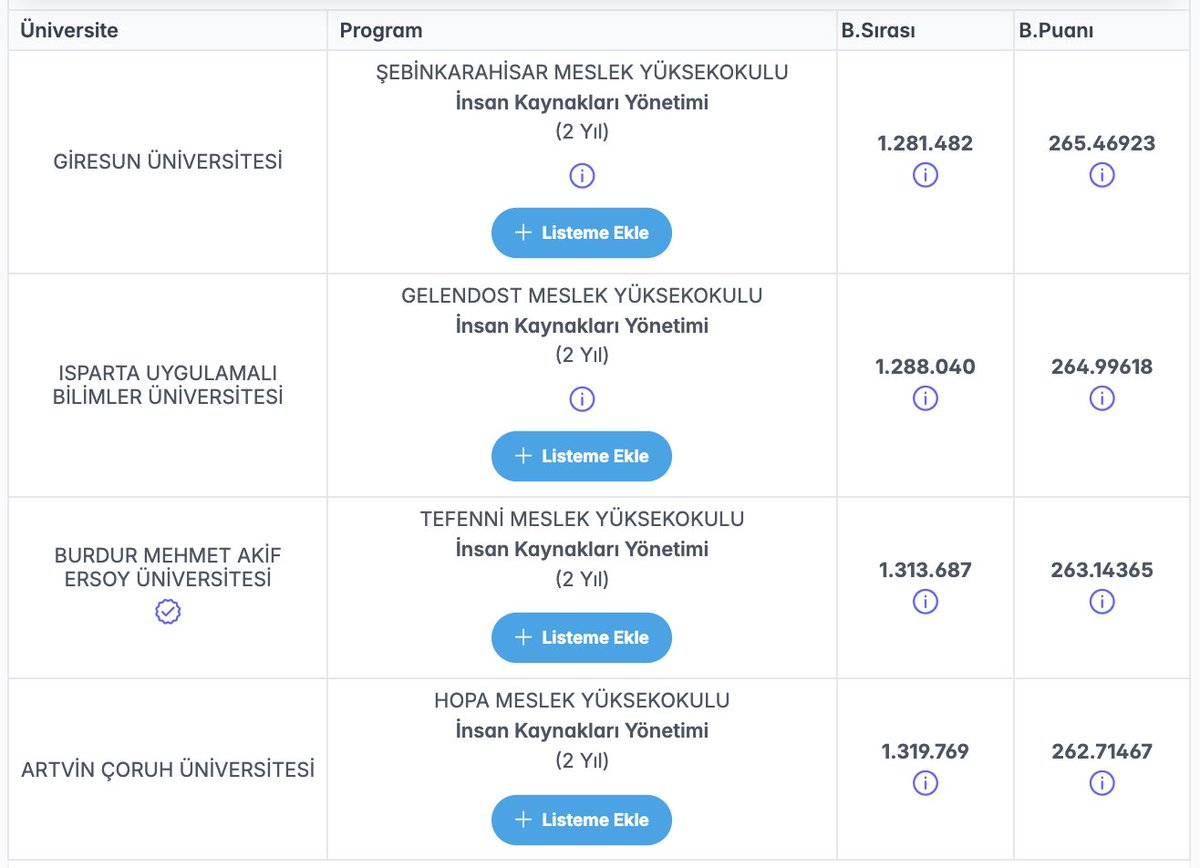
Task: Click İnsan Kaynakları Yönetimi in Burdur row
Action: (582, 549)
